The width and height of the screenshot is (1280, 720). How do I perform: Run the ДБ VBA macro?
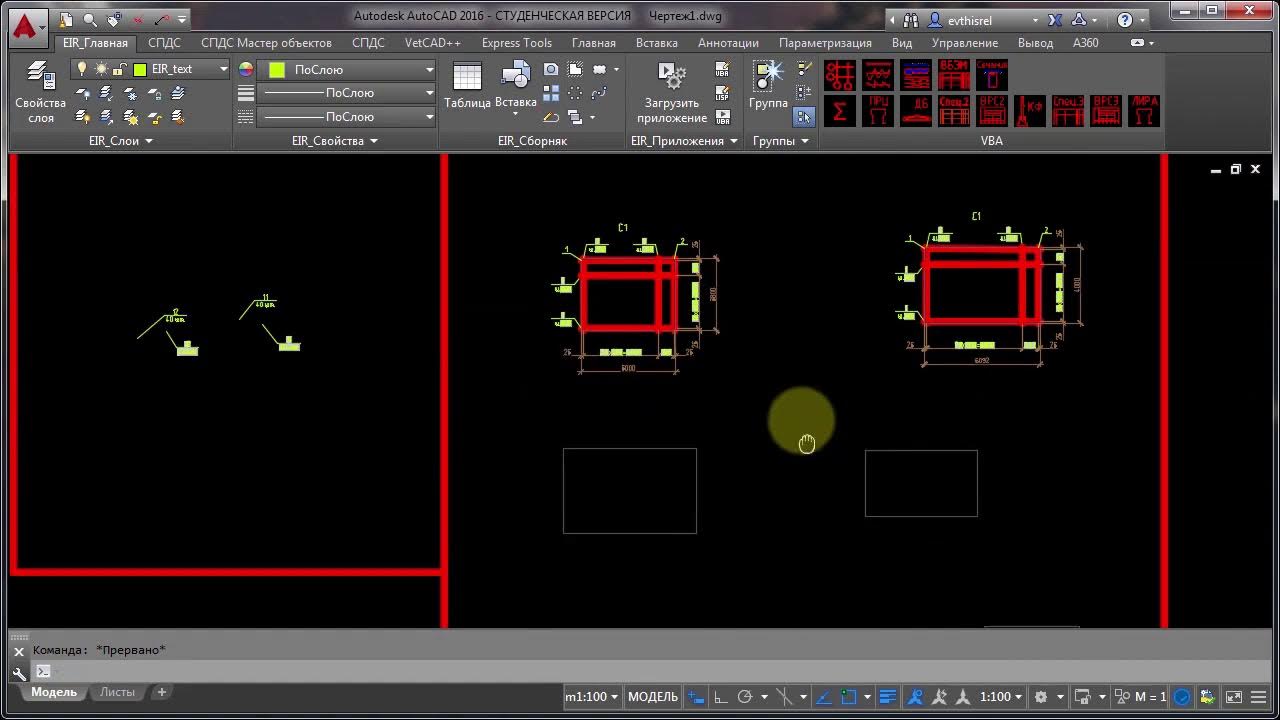click(x=916, y=111)
